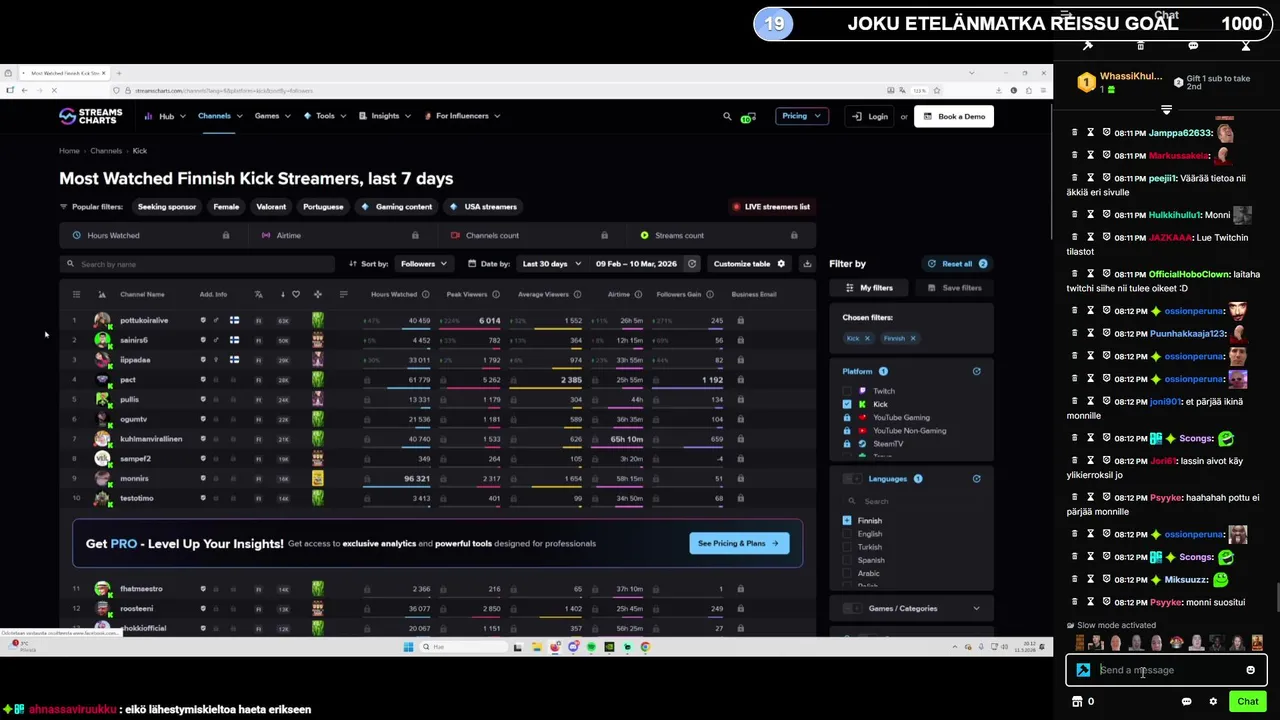1280x720 pixels.
Task: Check the English language checkbox
Action: (847, 534)
